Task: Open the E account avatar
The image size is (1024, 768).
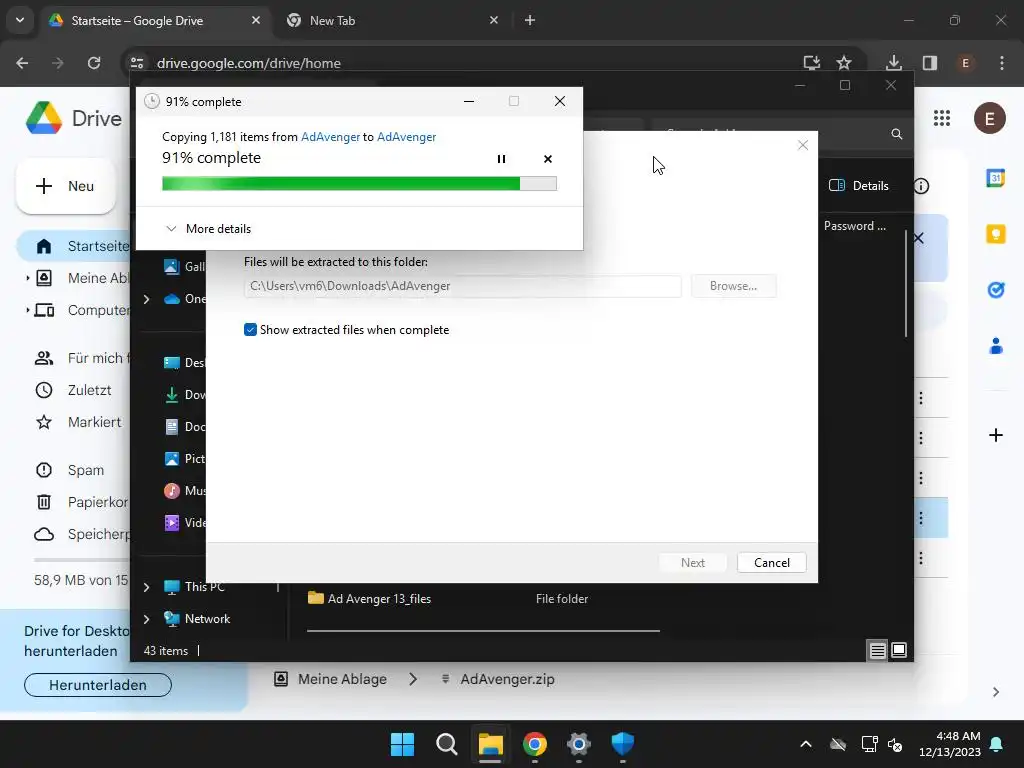Action: [x=989, y=118]
